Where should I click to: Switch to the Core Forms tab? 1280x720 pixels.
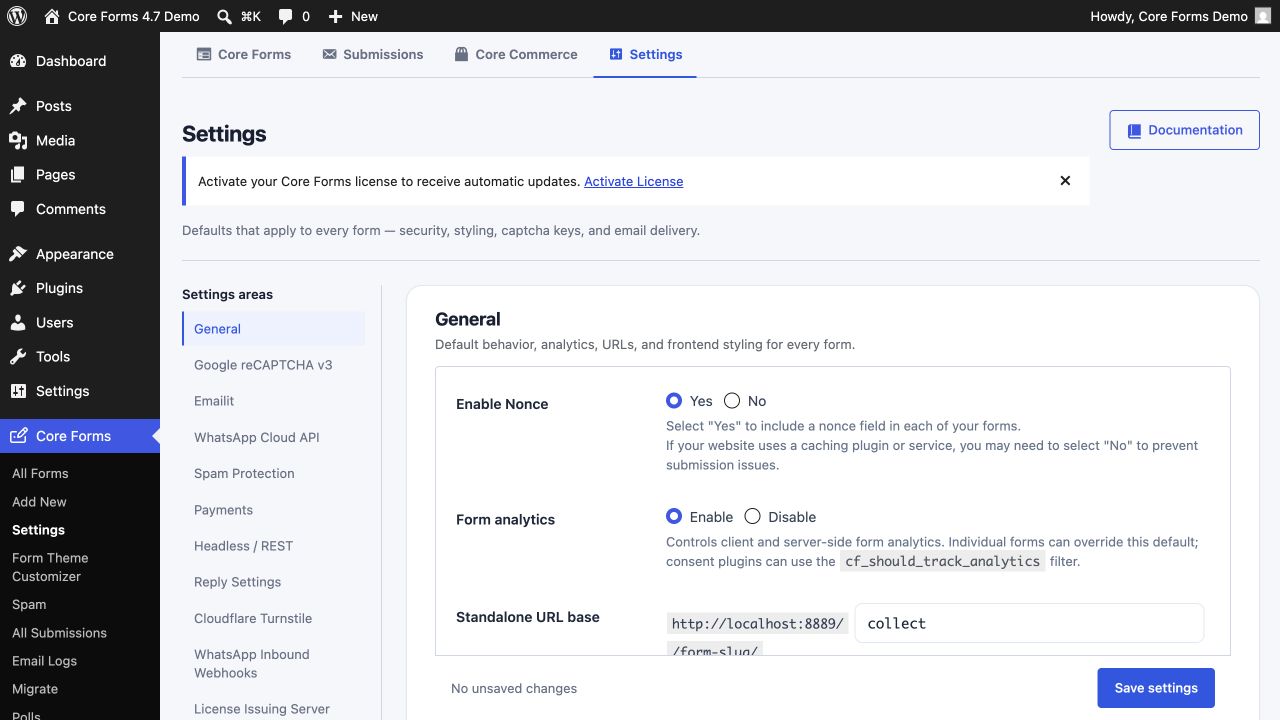244,55
